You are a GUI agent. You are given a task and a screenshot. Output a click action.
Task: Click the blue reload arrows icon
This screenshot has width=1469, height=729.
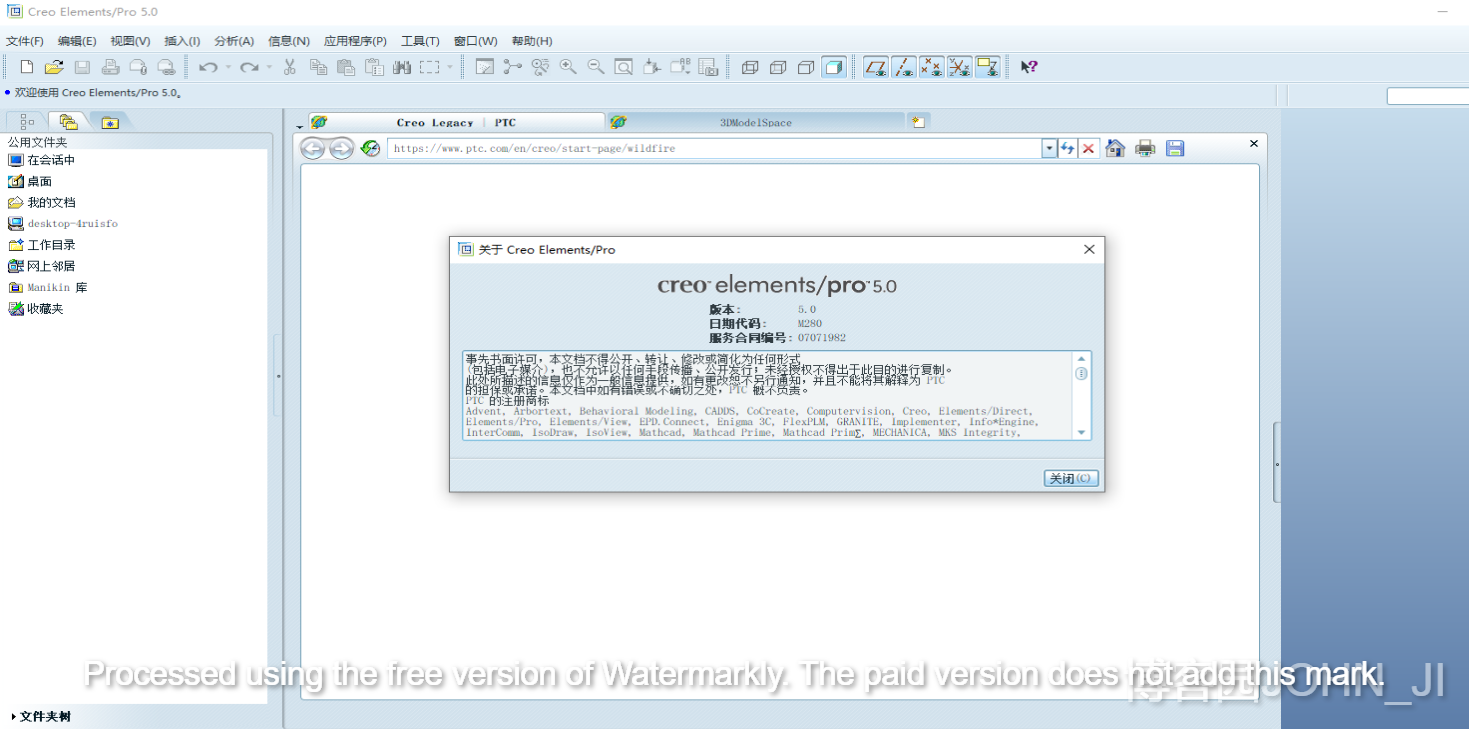coord(1068,148)
